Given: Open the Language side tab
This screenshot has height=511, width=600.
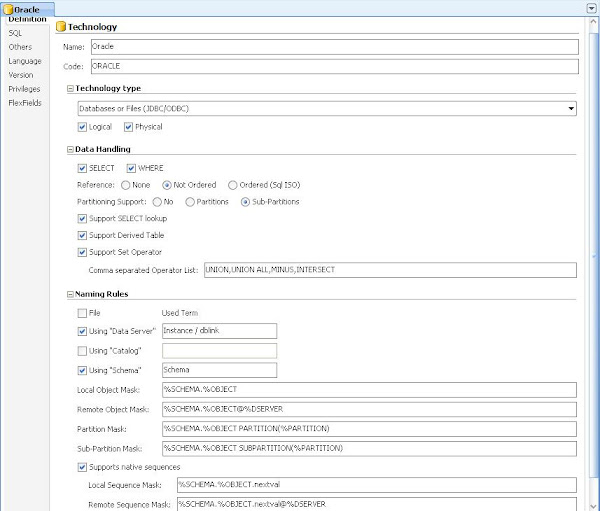Looking at the screenshot, I should [x=25, y=61].
